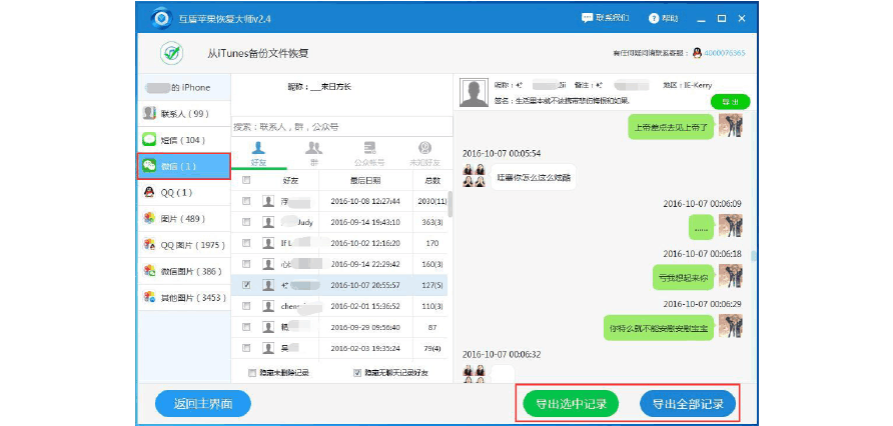Open the 4000076365 customer service link
Screen dimensions: 893x426
click(x=725, y=53)
